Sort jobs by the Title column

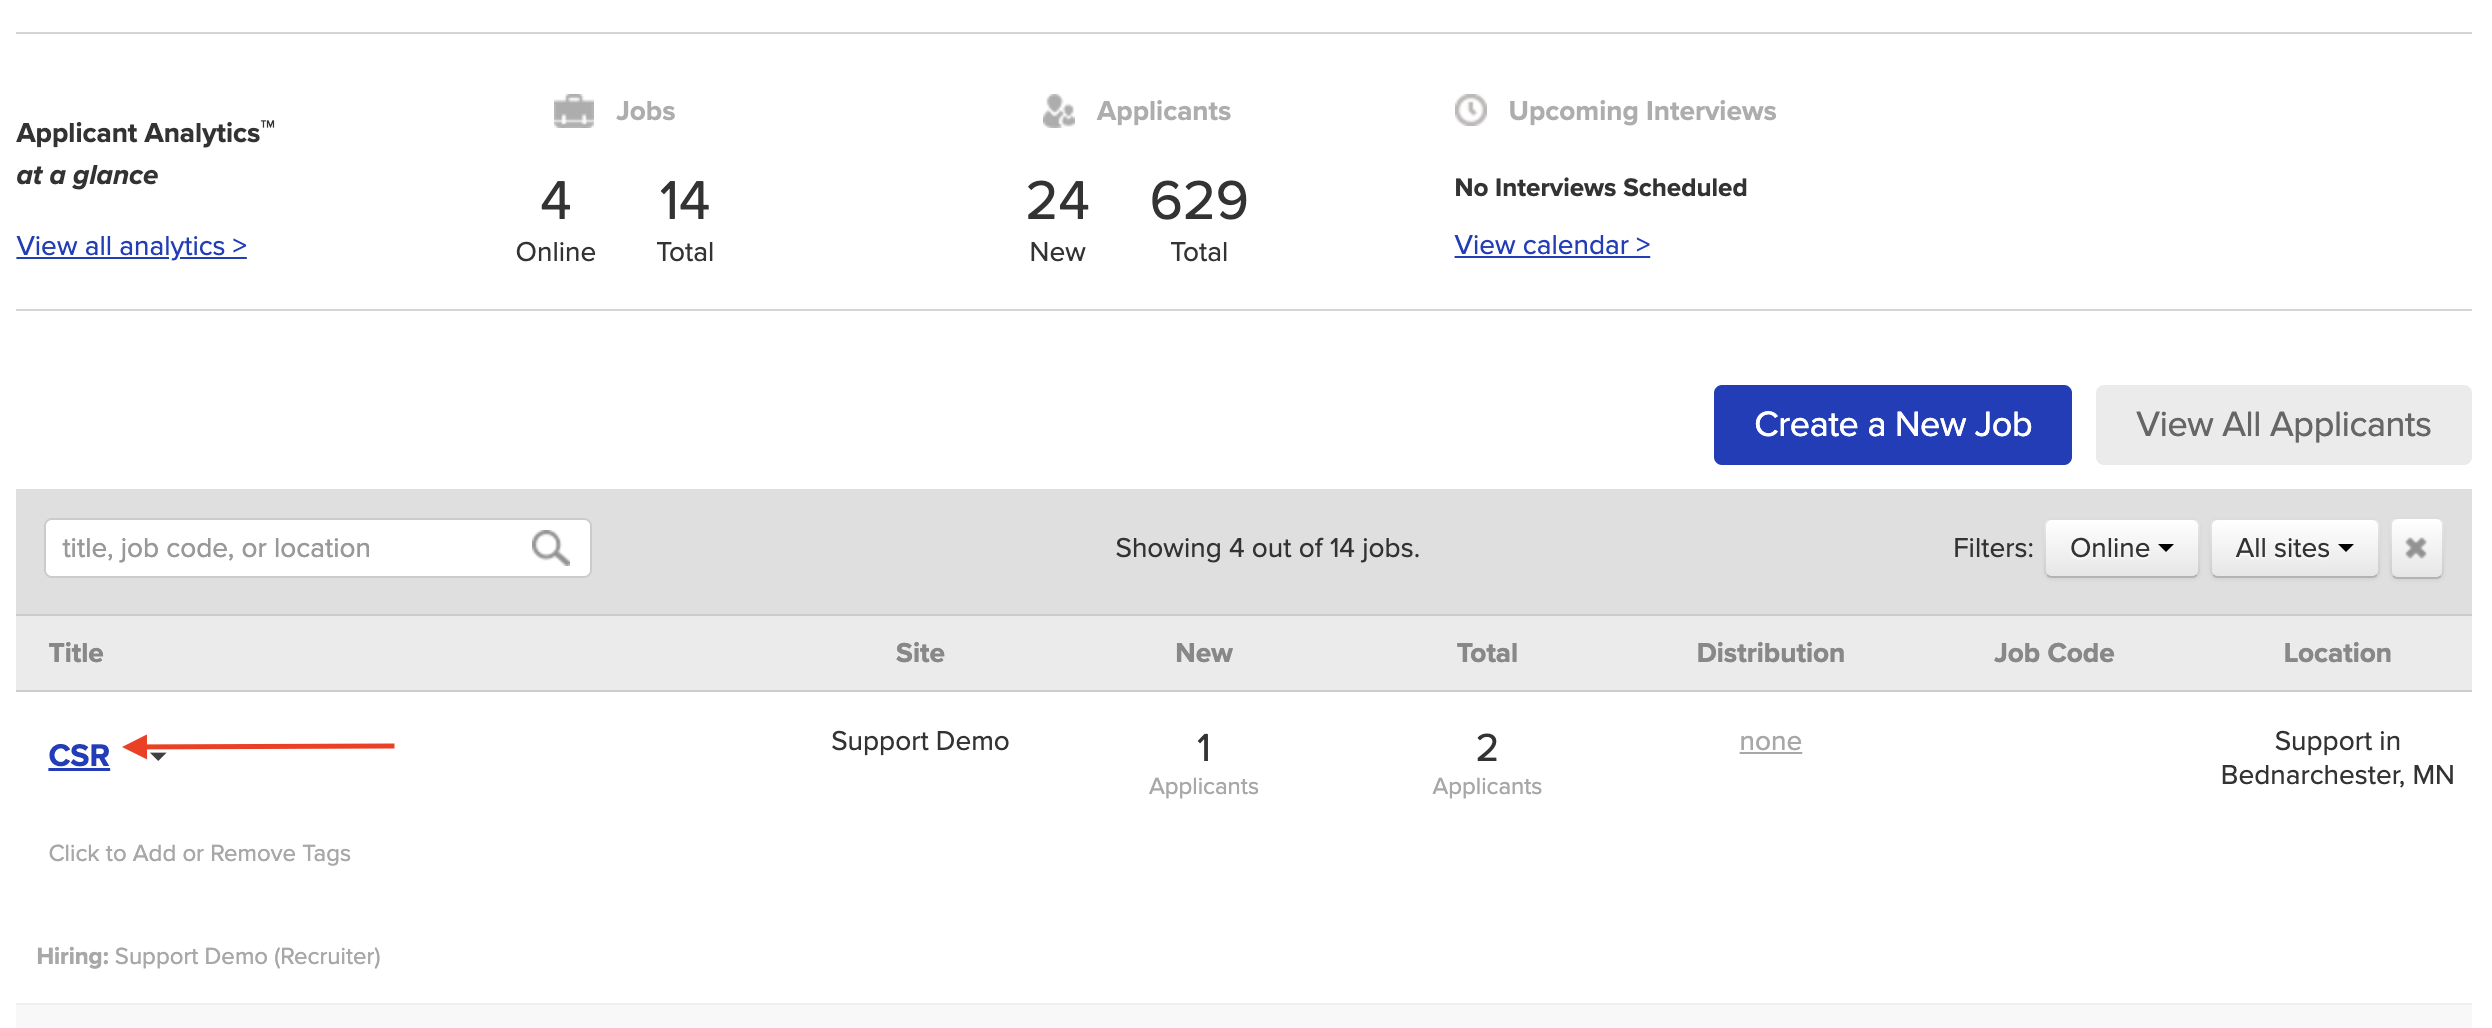click(x=75, y=652)
